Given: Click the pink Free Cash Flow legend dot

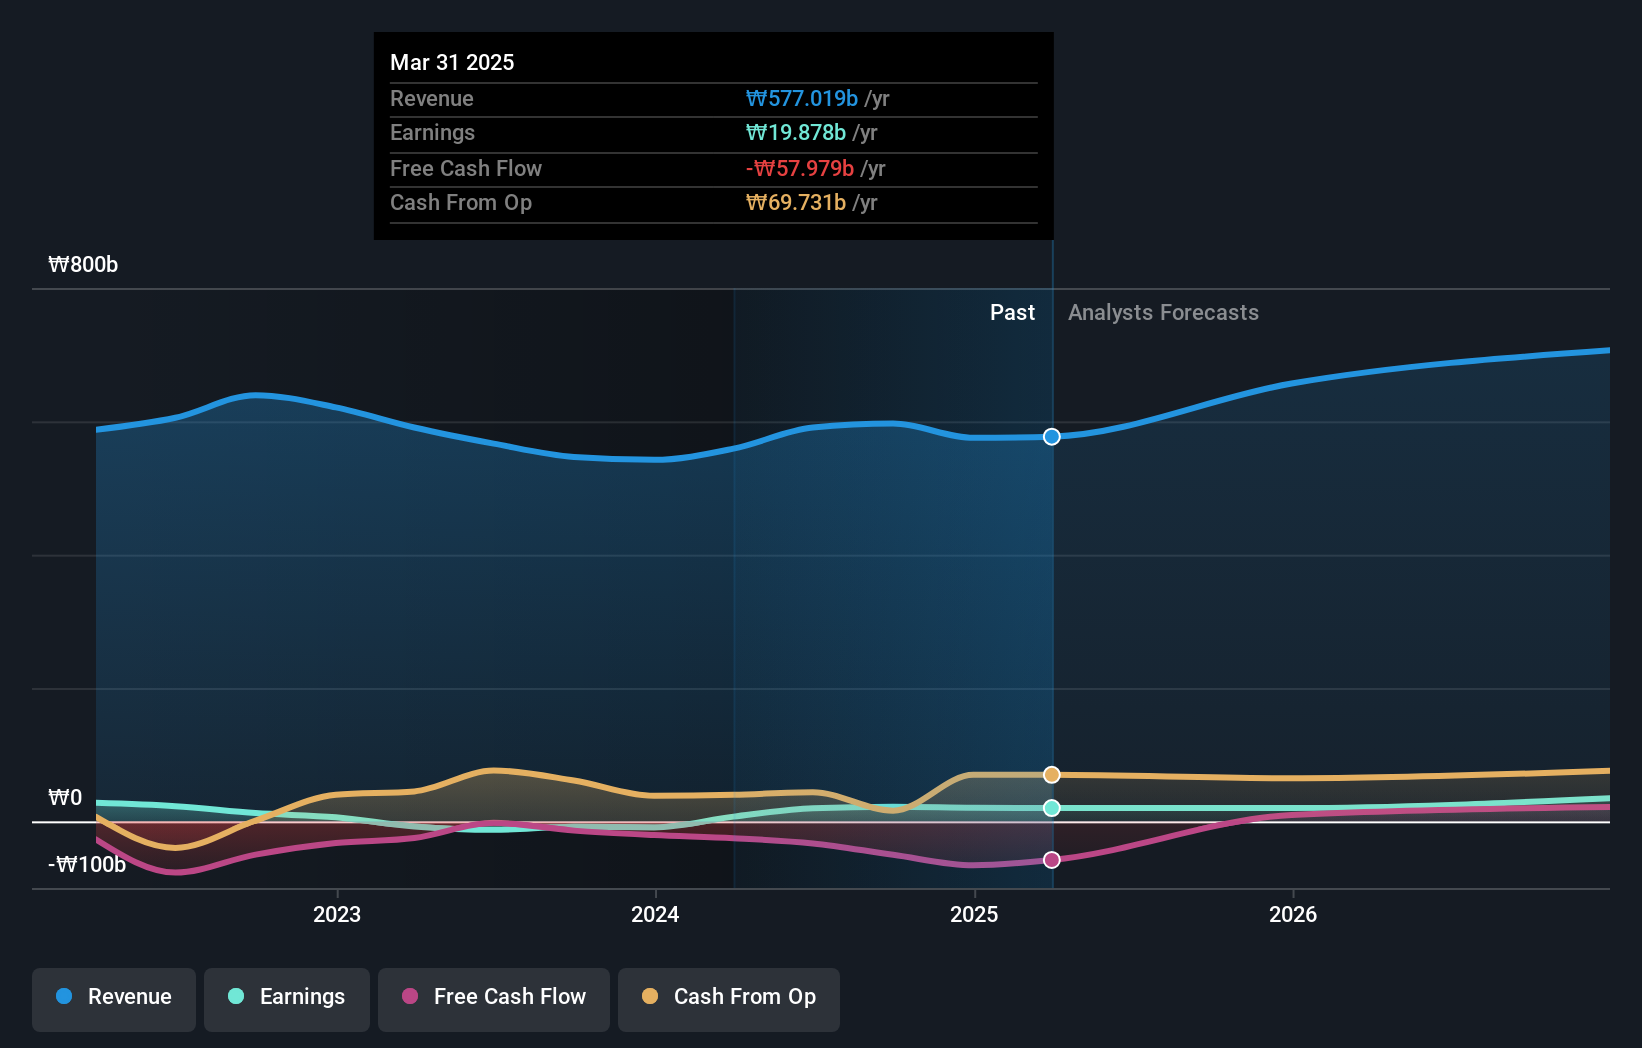Looking at the screenshot, I should (x=409, y=997).
